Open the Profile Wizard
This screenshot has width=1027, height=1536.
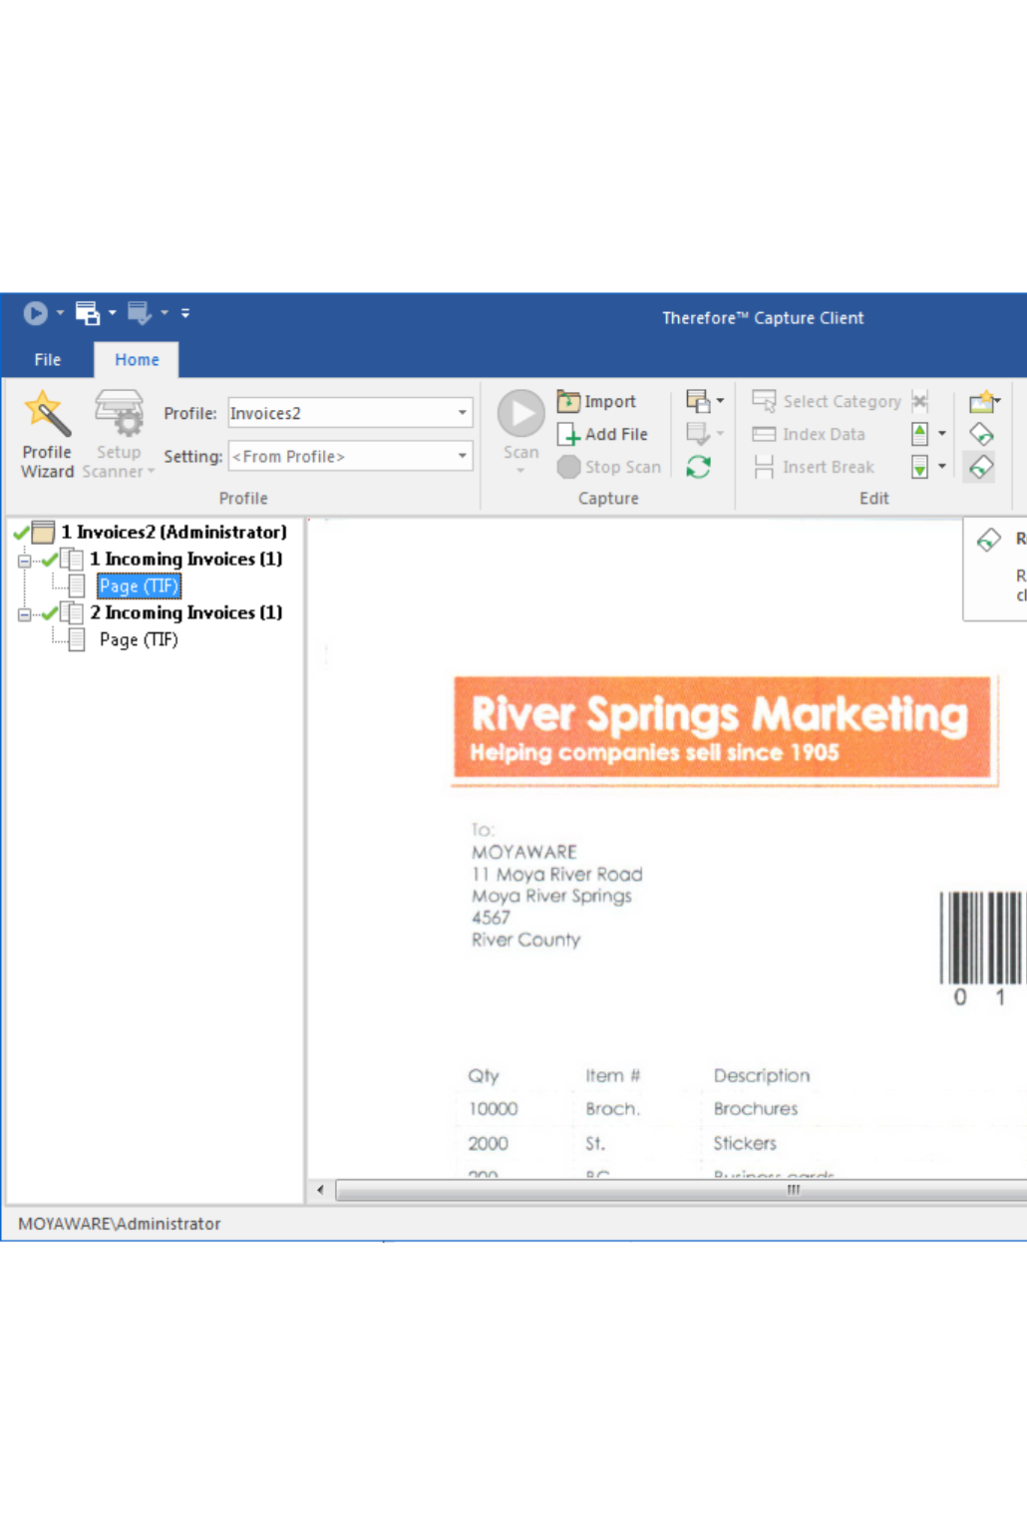coord(47,434)
